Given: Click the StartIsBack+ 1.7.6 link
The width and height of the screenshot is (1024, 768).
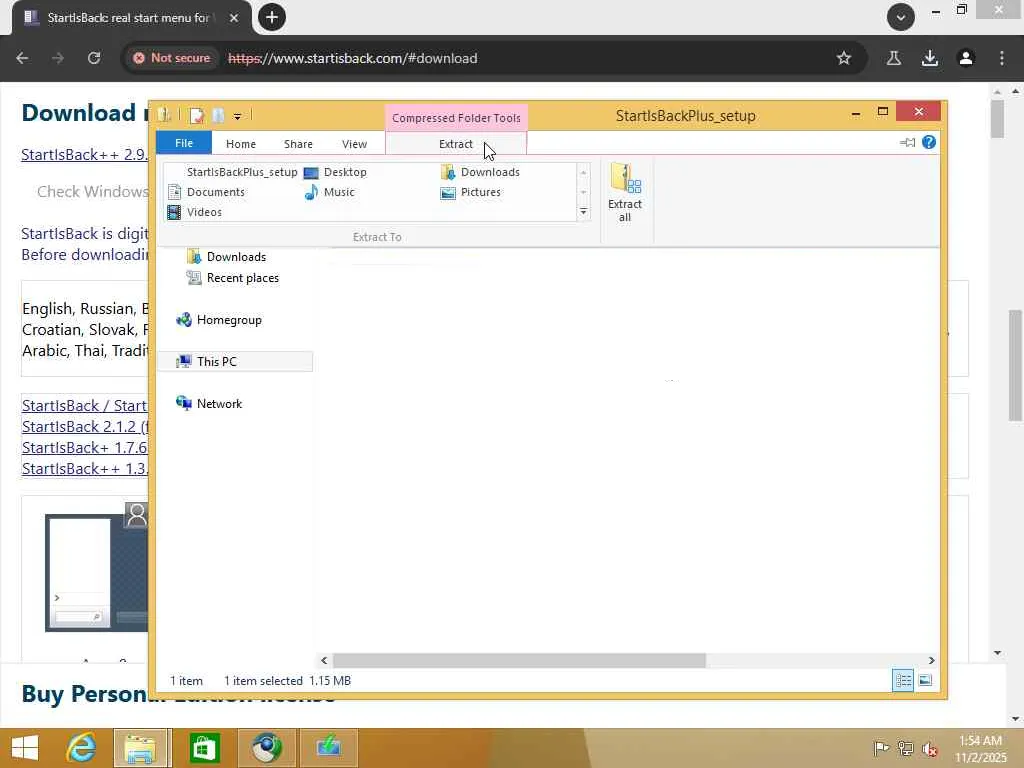Looking at the screenshot, I should (x=85, y=447).
